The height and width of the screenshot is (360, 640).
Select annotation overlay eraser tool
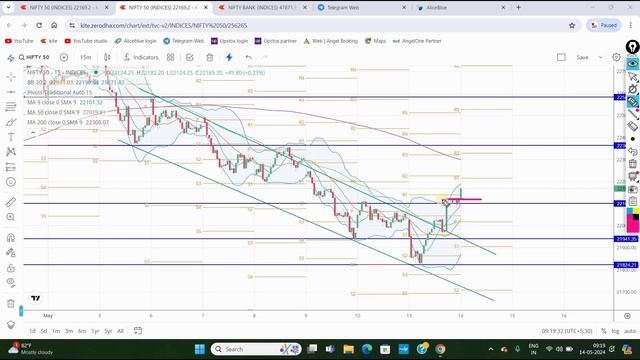tap(633, 126)
